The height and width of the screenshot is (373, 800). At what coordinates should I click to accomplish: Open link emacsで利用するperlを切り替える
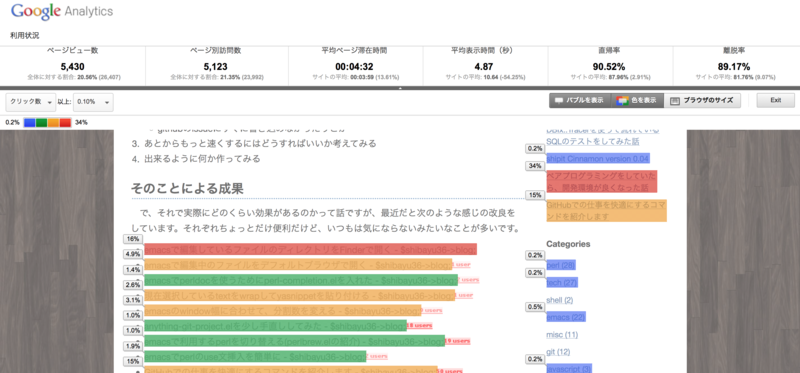pyautogui.click(x=294, y=341)
